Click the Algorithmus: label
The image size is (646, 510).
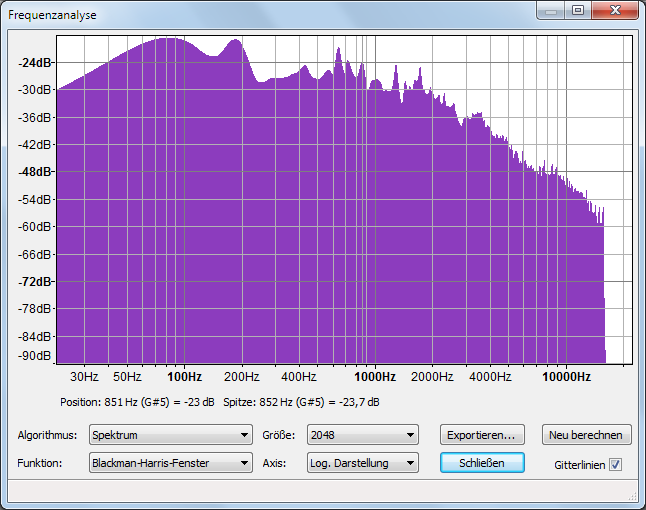click(x=47, y=435)
